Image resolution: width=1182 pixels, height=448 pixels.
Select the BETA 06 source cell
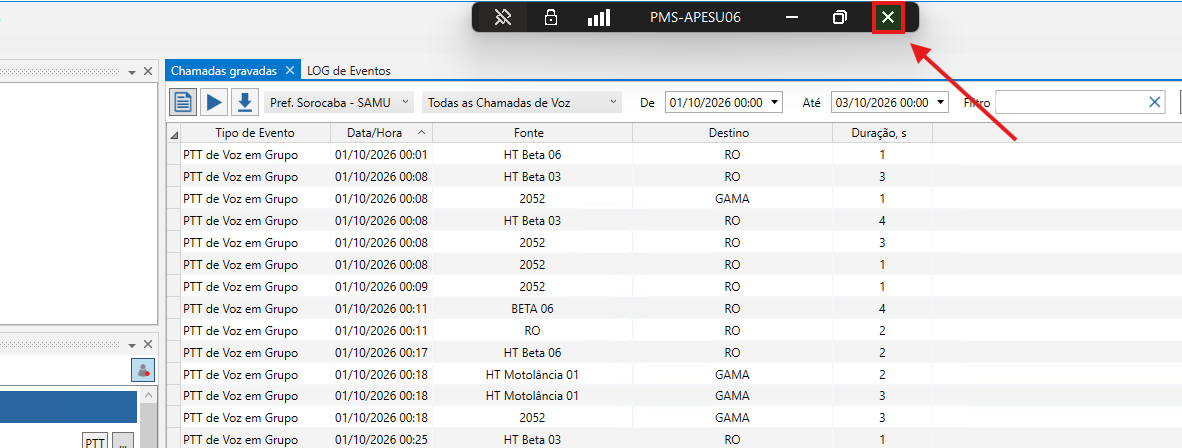[x=532, y=308]
